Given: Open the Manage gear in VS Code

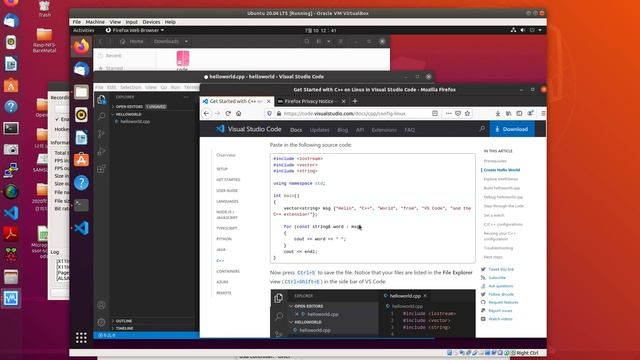Looking at the screenshot, I should (x=101, y=322).
